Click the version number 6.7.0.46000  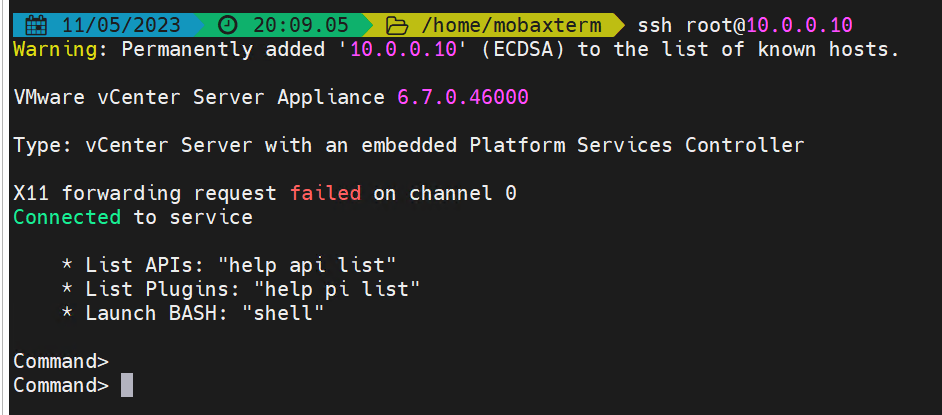point(462,97)
